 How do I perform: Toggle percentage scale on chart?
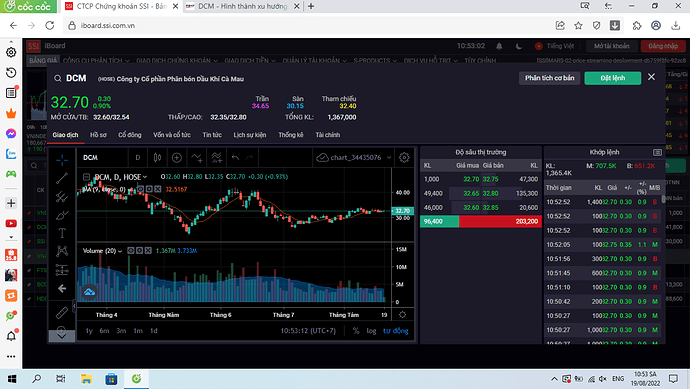pyautogui.click(x=356, y=331)
